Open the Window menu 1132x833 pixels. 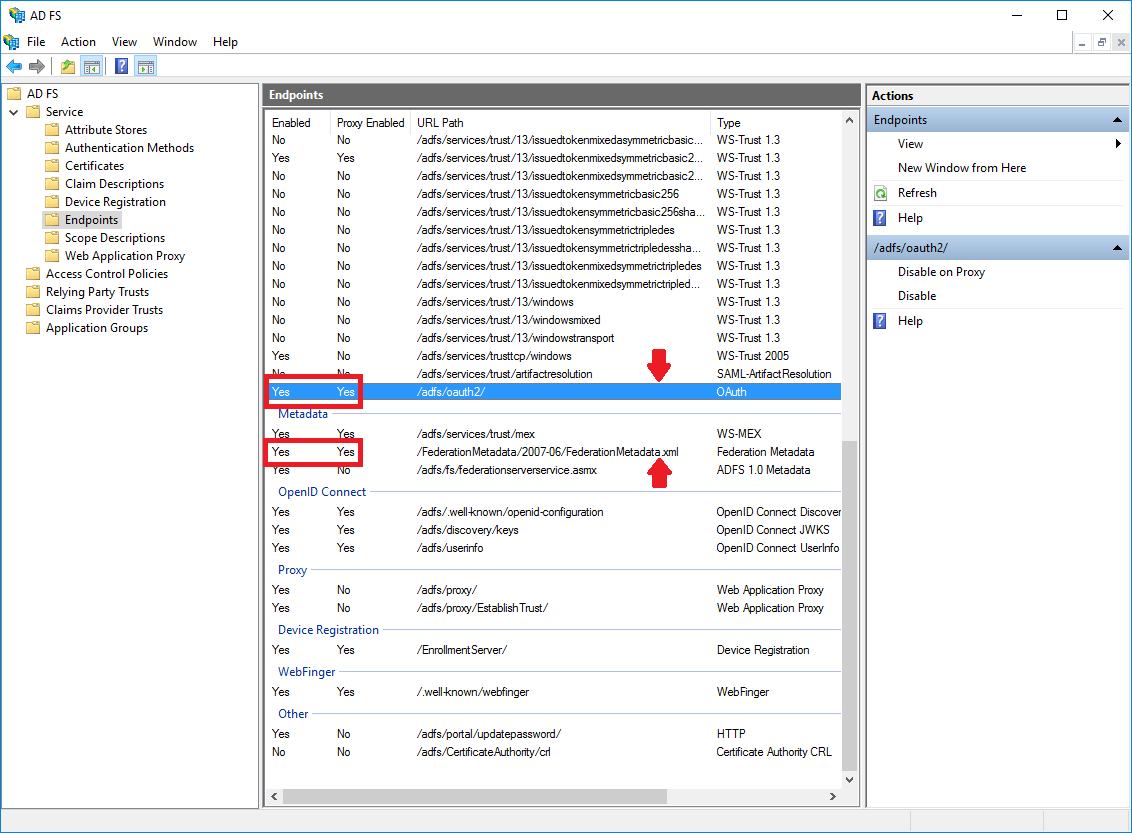pos(174,42)
